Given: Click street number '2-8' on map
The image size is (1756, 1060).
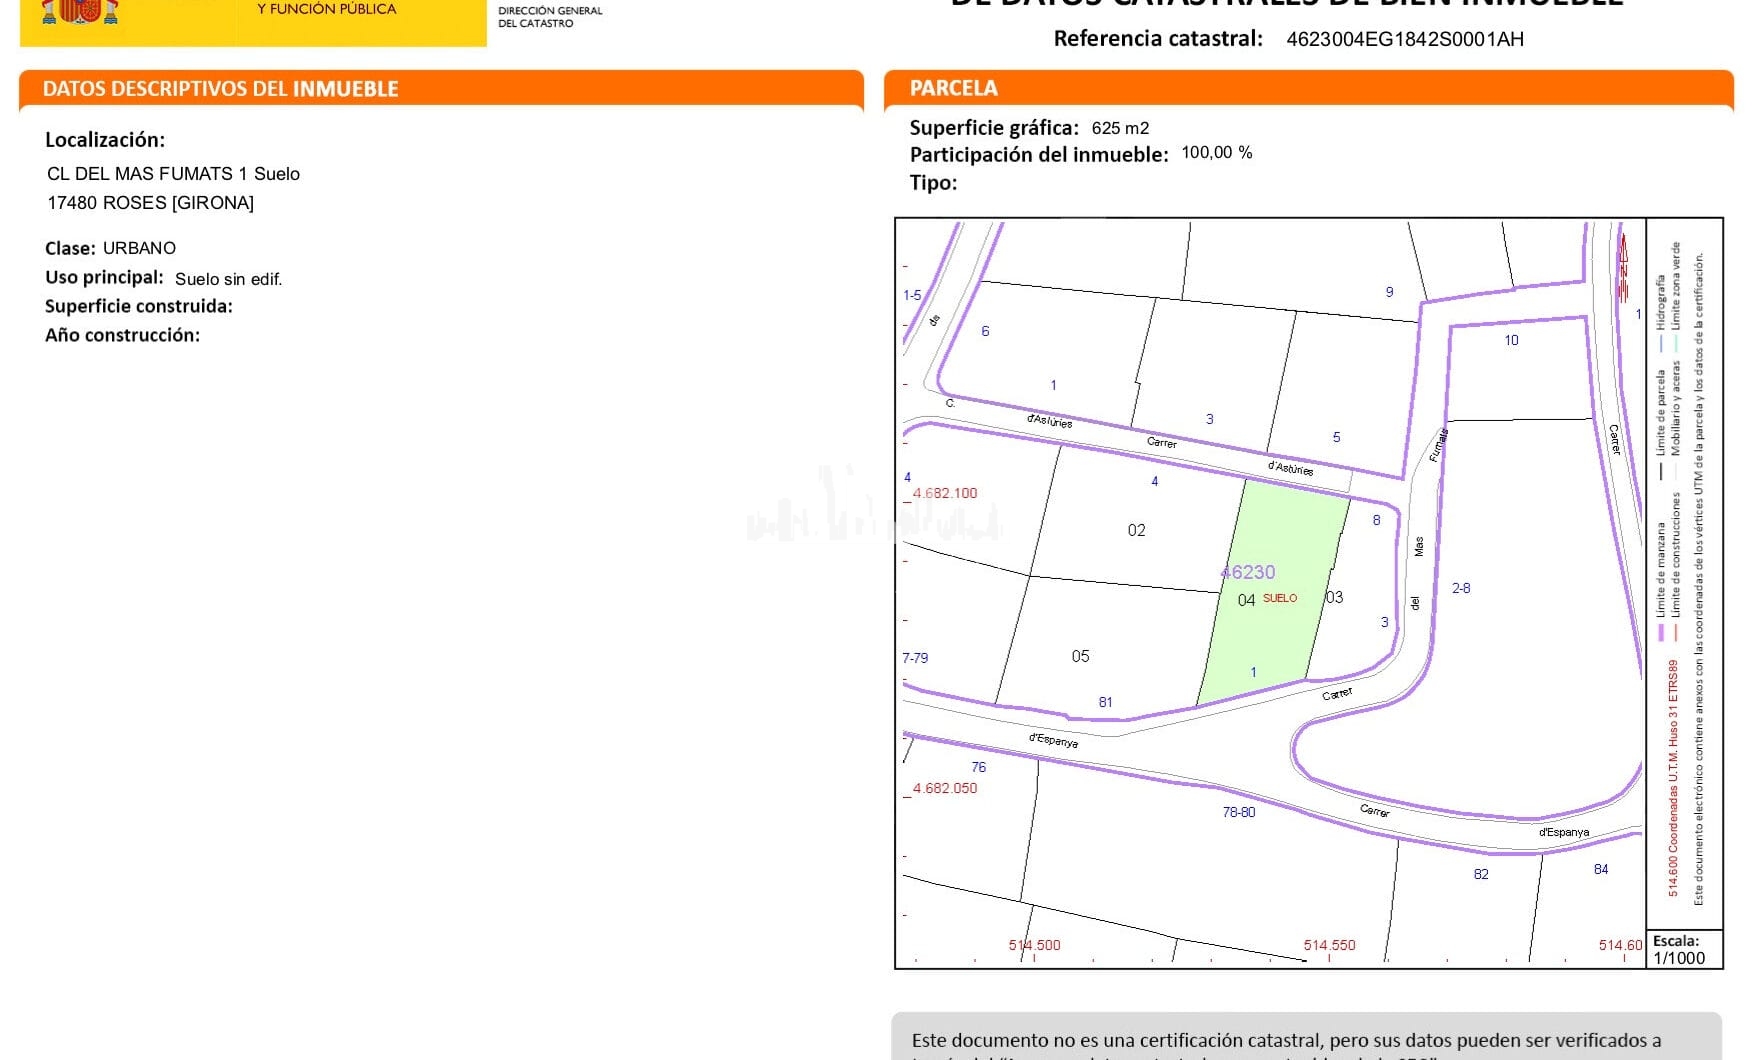Looking at the screenshot, I should pos(1461,588).
